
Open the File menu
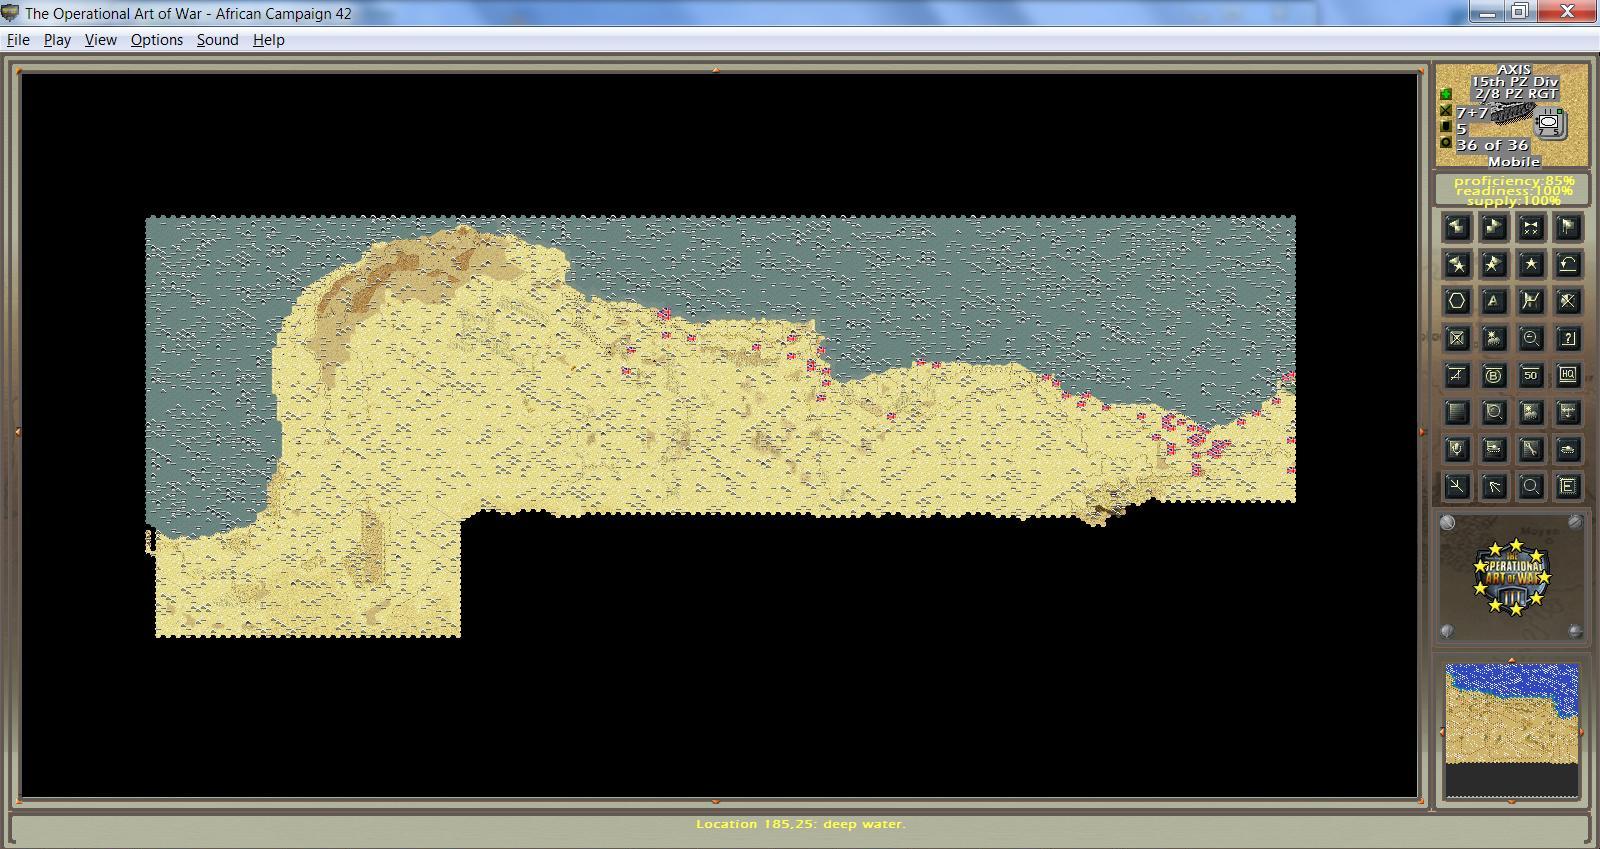click(x=18, y=40)
